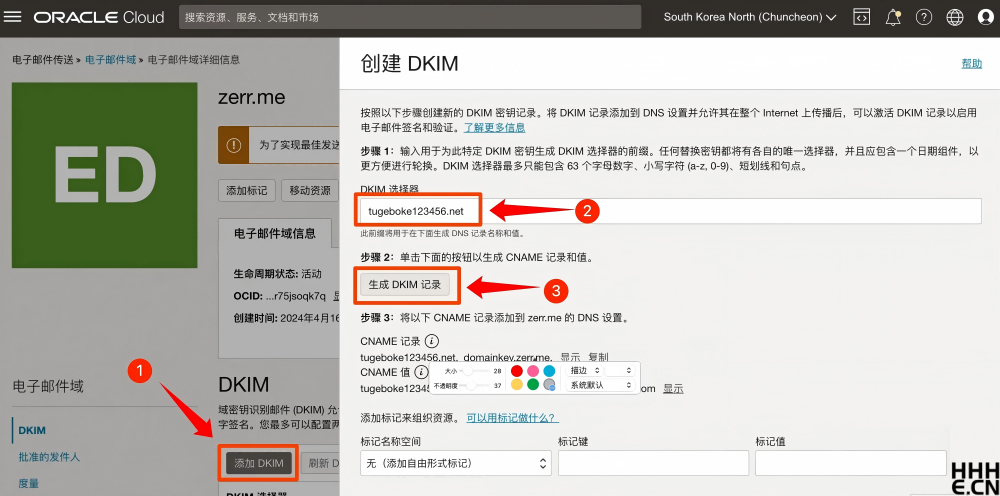This screenshot has height=496, width=1000.
Task: Open the language globe icon
Action: [955, 17]
